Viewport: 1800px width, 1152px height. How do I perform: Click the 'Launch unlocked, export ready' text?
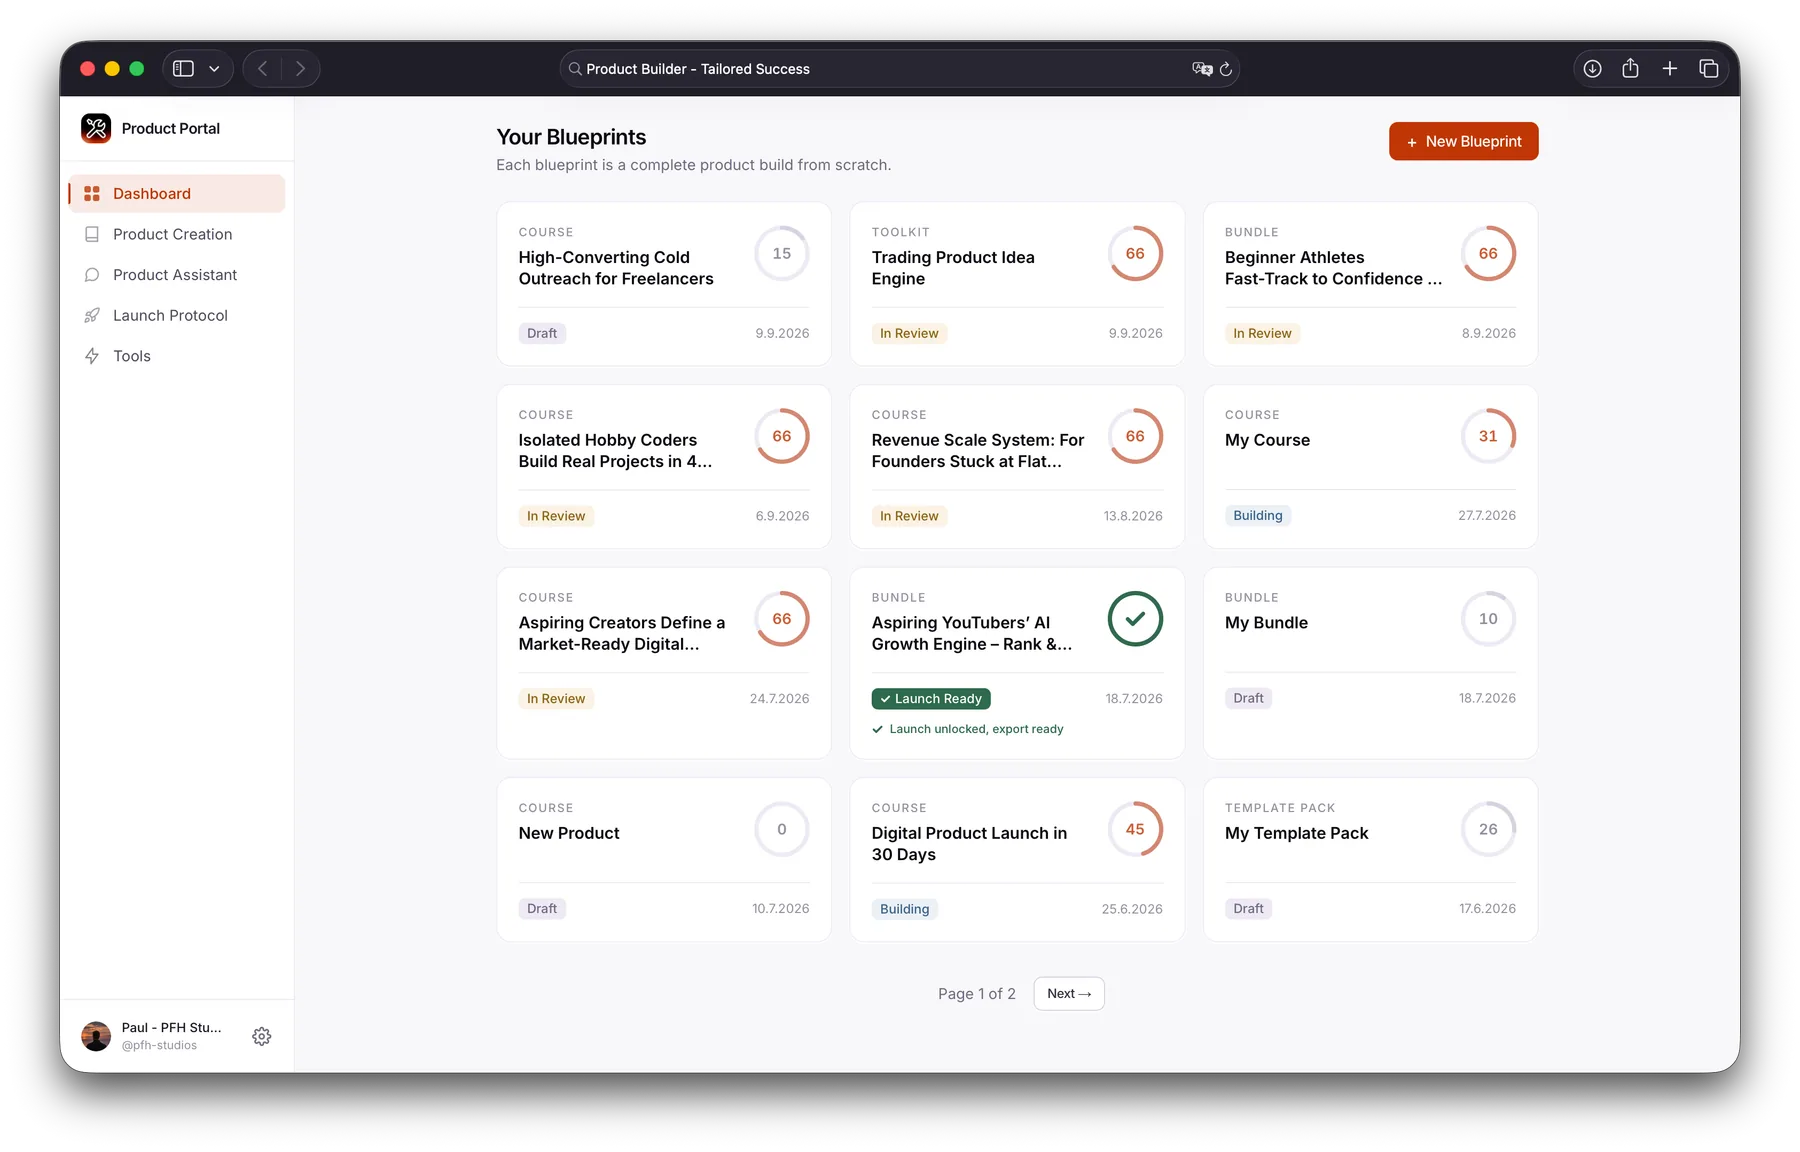point(976,729)
